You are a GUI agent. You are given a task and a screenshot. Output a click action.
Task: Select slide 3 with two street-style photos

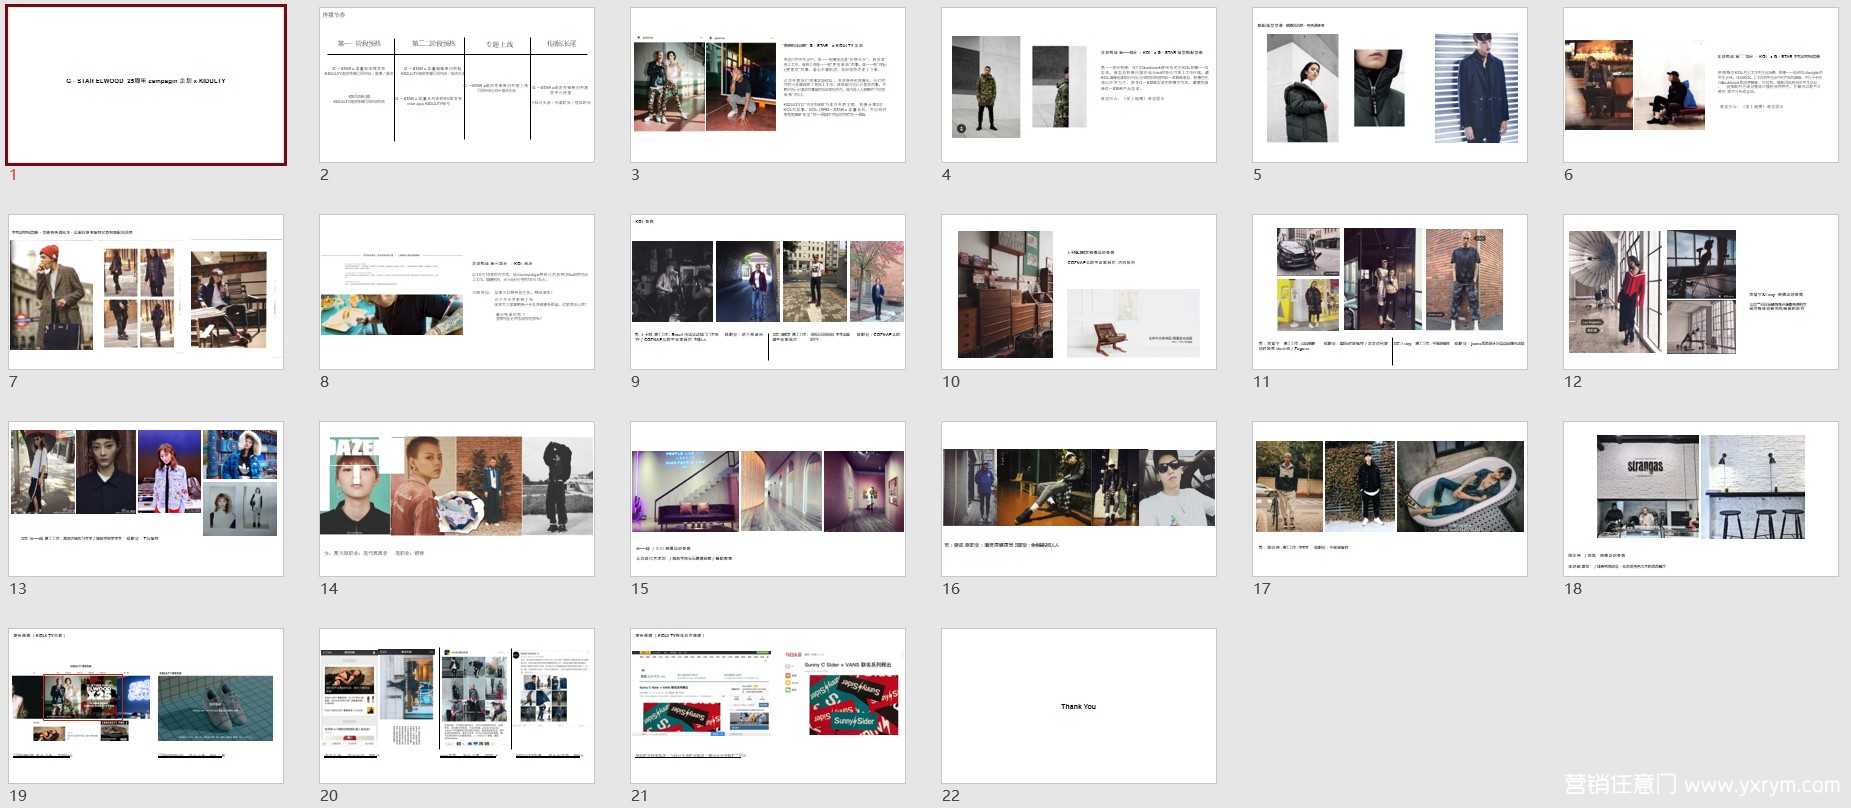pos(768,85)
